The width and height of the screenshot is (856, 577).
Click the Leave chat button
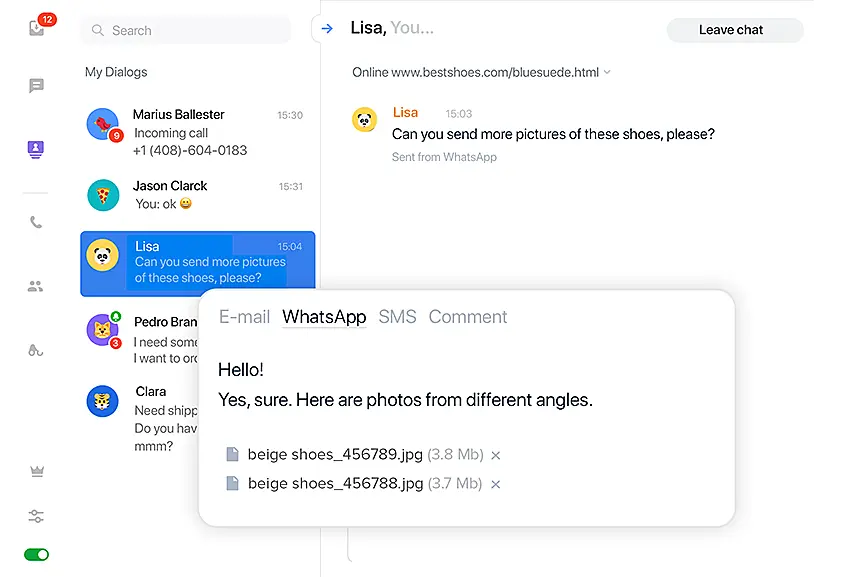point(734,30)
